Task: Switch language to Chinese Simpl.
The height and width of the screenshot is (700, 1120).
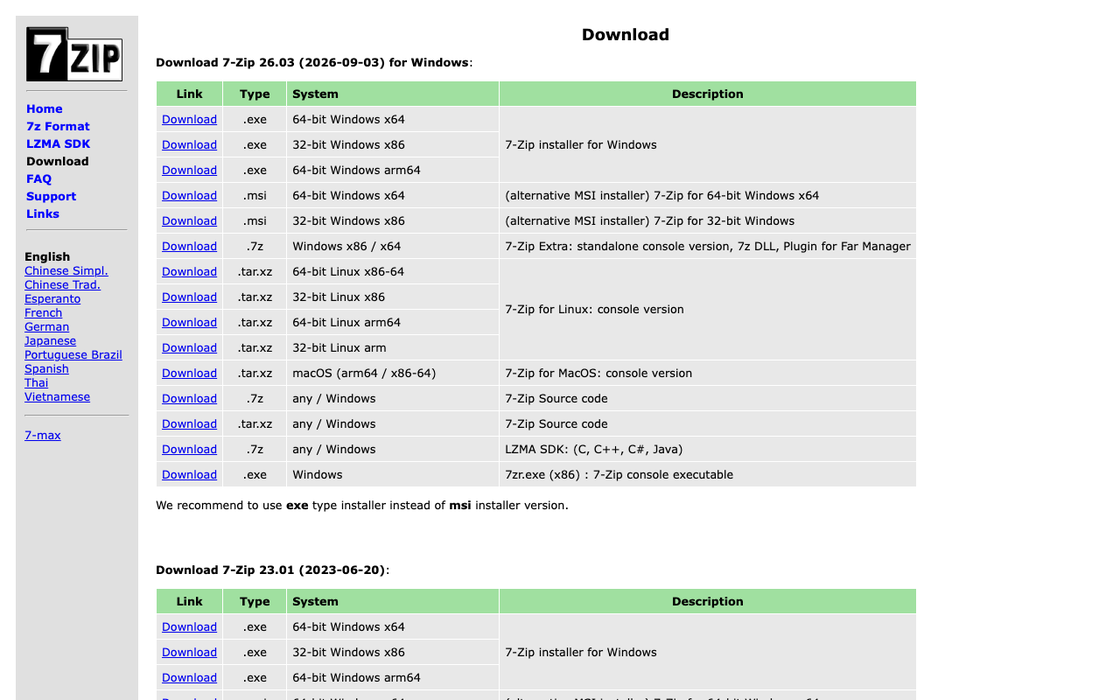Action: (66, 271)
